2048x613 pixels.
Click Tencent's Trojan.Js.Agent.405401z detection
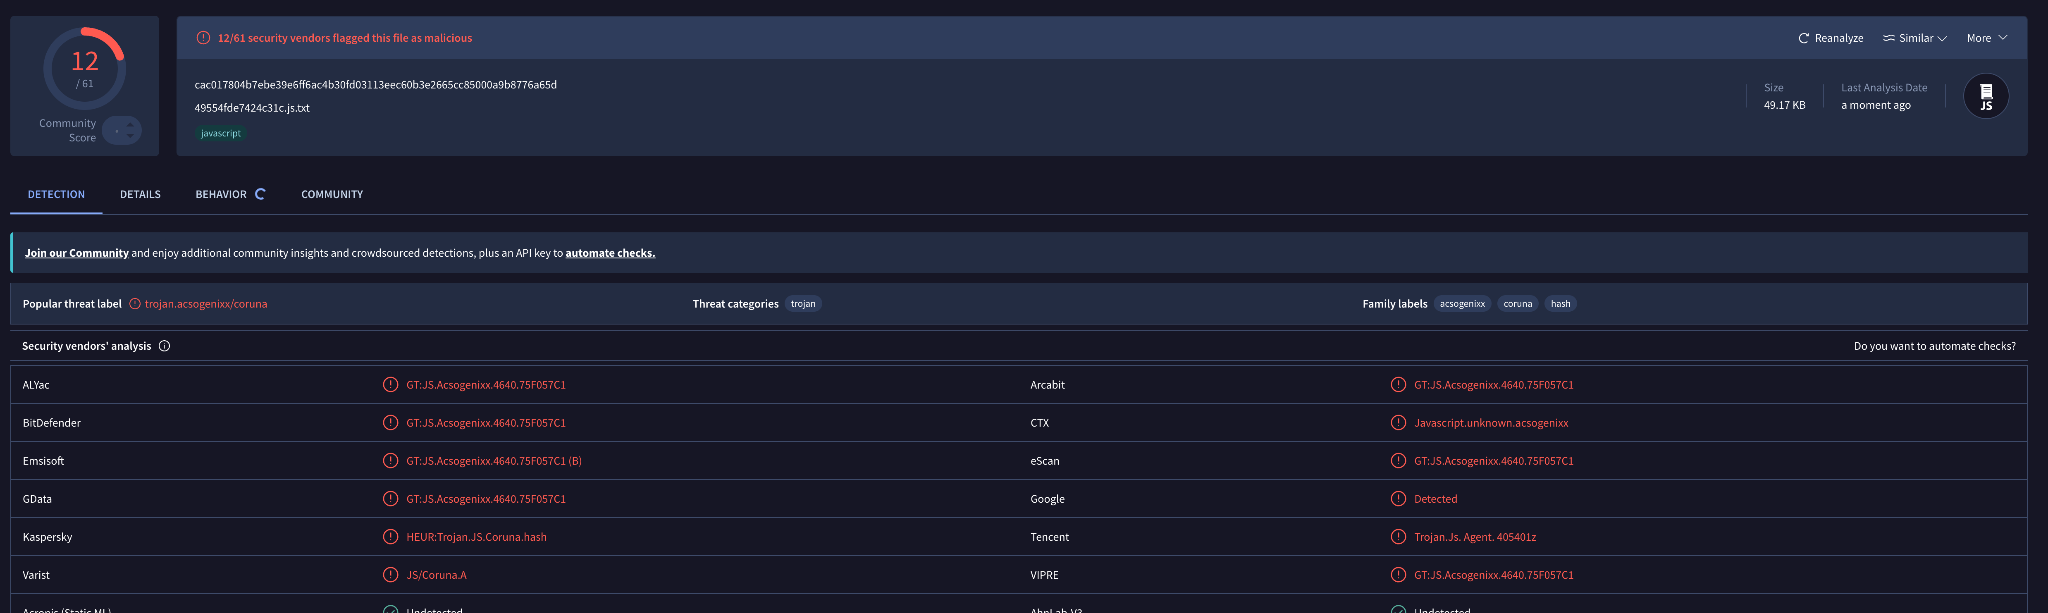1475,537
